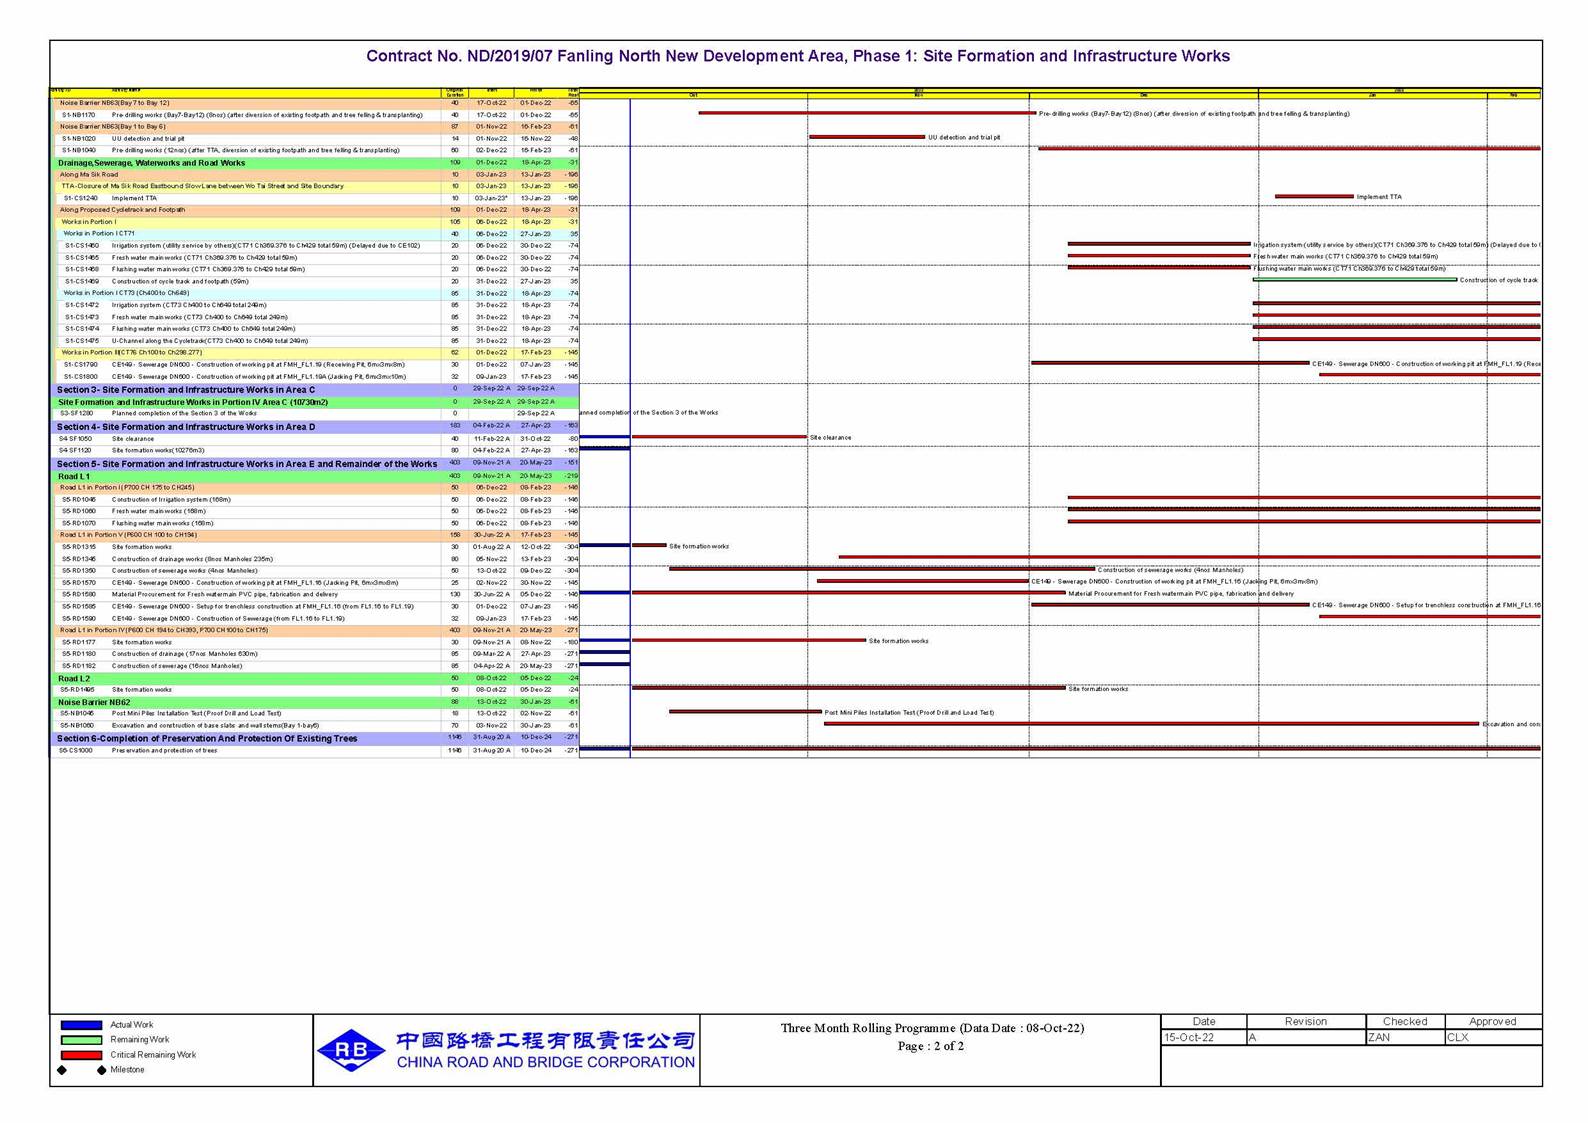Click the finish date cell '20-May-23' in the Section 5 row

pos(535,464)
